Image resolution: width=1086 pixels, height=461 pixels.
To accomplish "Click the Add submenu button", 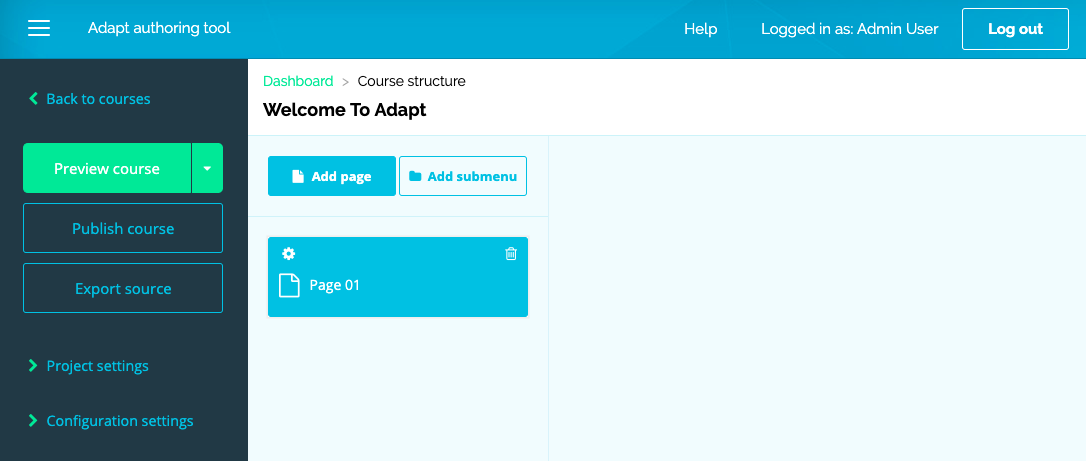I will click(463, 176).
